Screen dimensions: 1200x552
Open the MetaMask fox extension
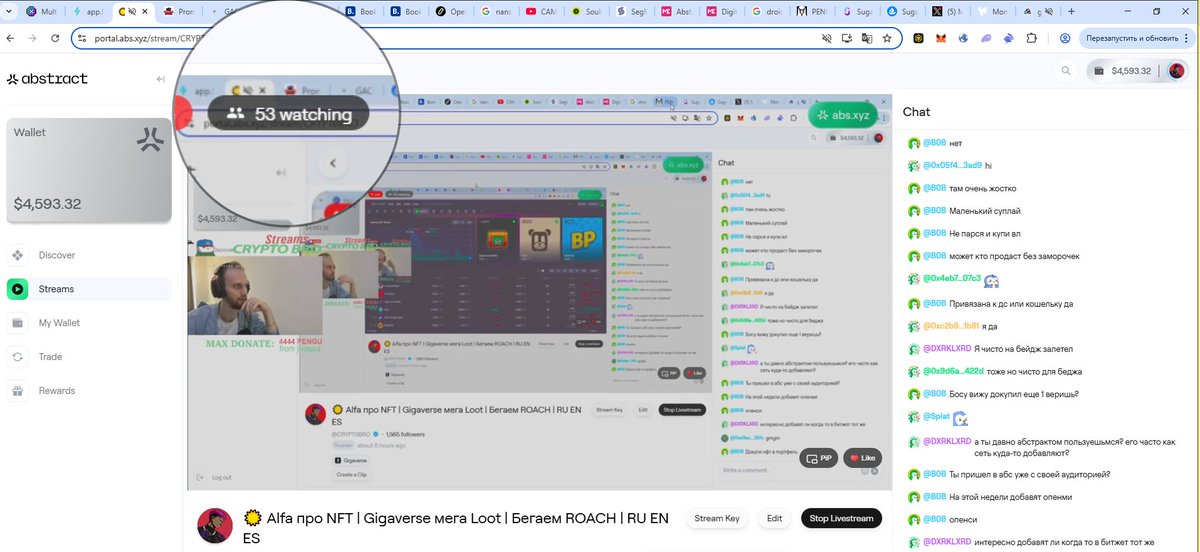pyautogui.click(x=940, y=38)
